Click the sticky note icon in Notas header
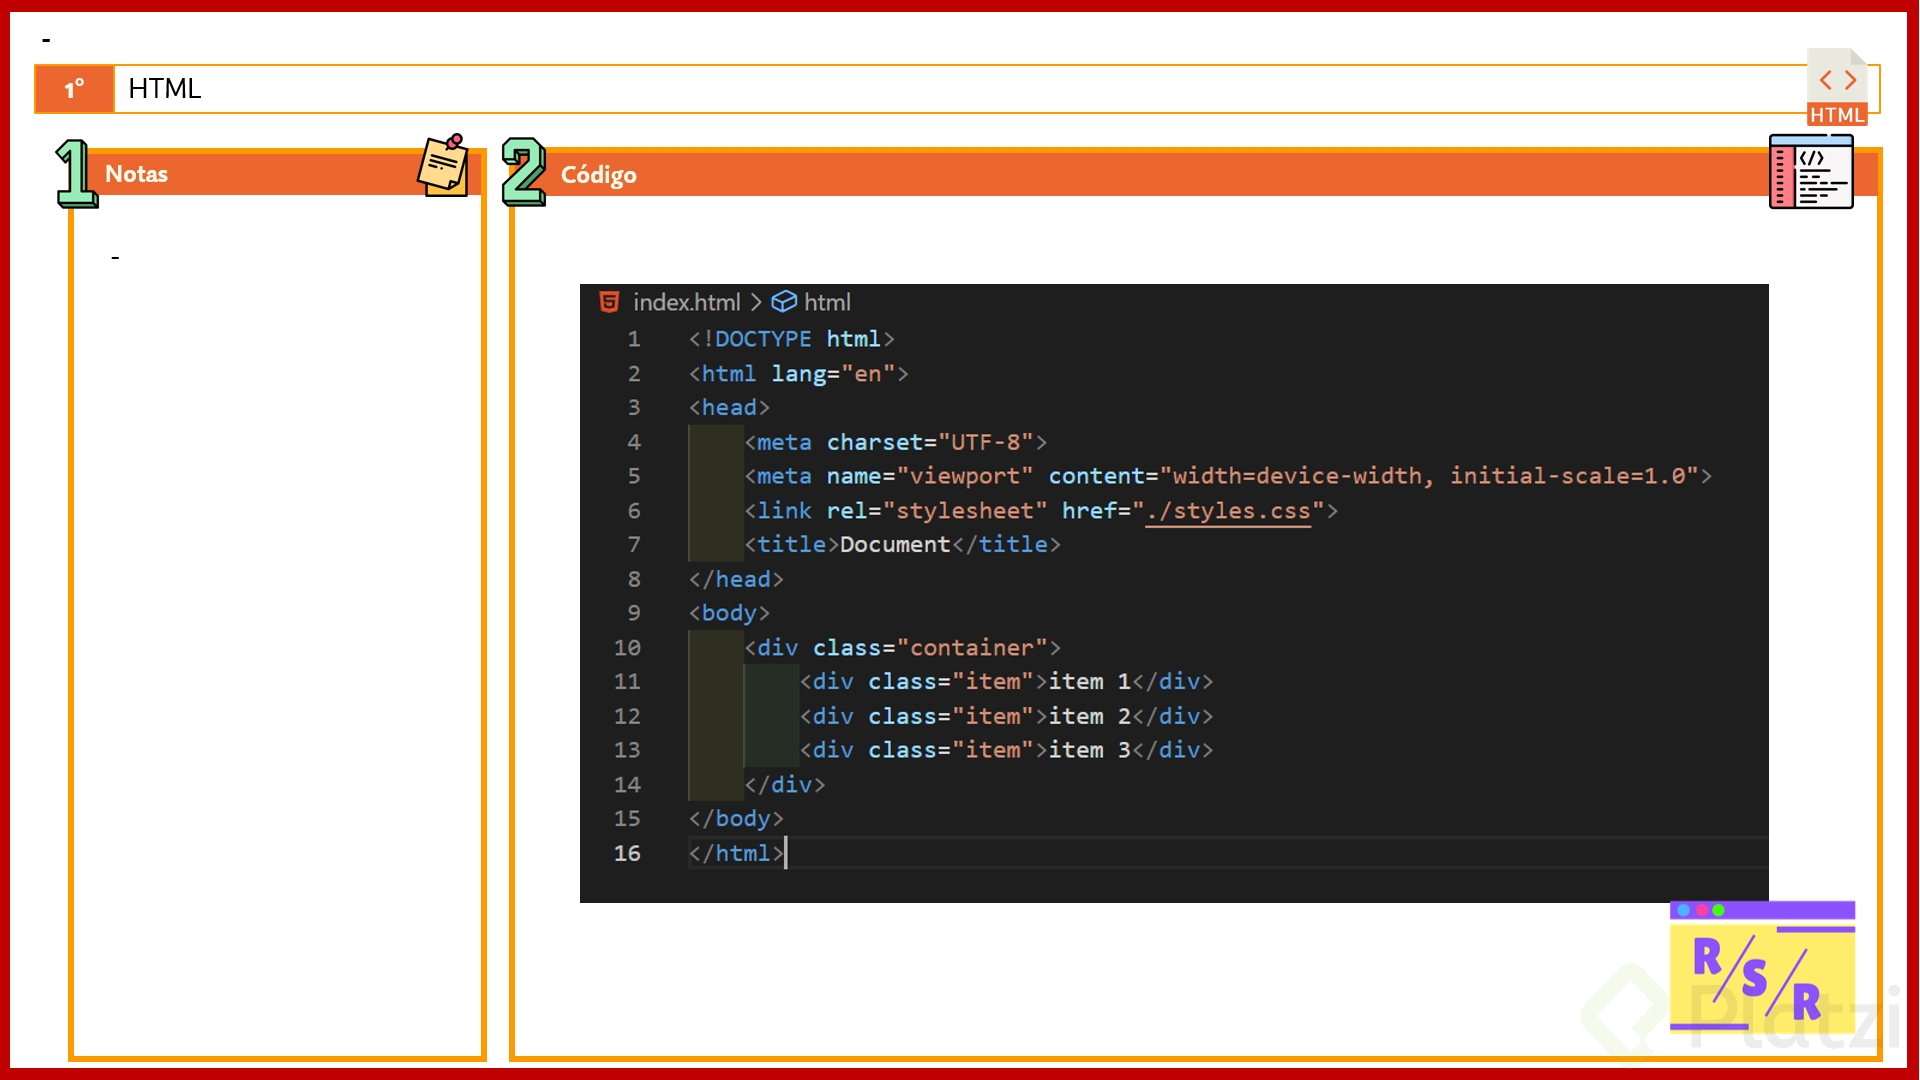The image size is (1920, 1080). click(443, 165)
